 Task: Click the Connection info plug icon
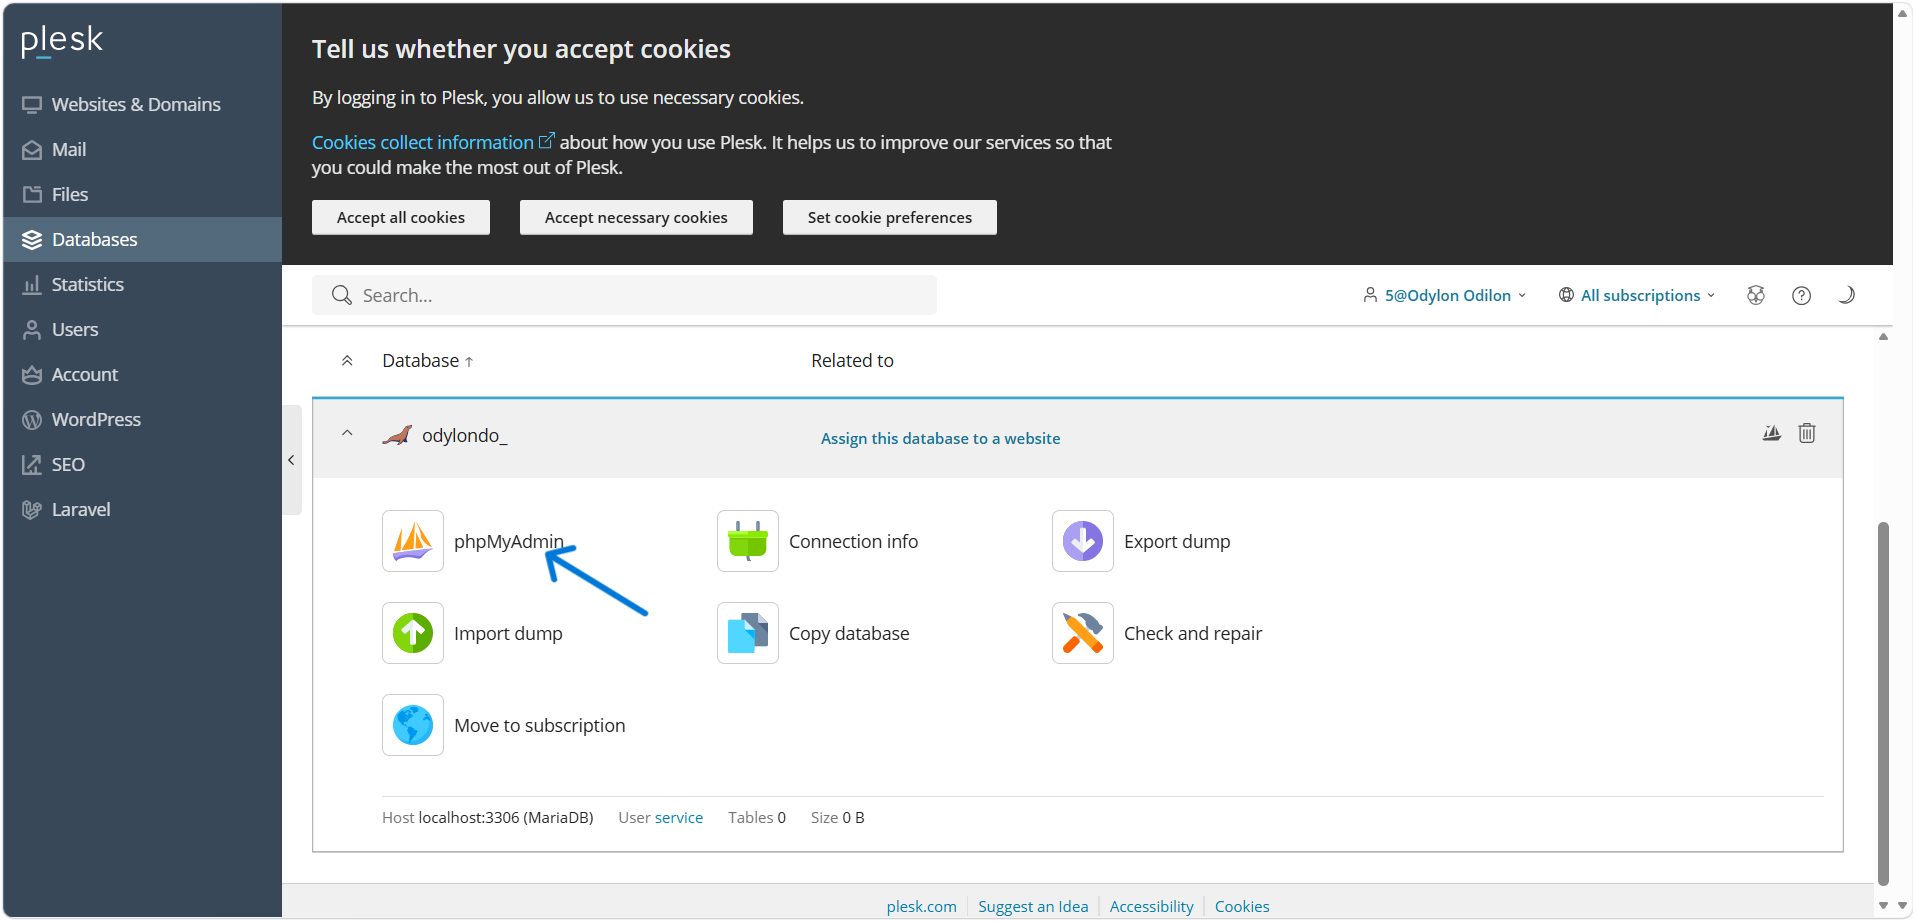[x=747, y=541]
